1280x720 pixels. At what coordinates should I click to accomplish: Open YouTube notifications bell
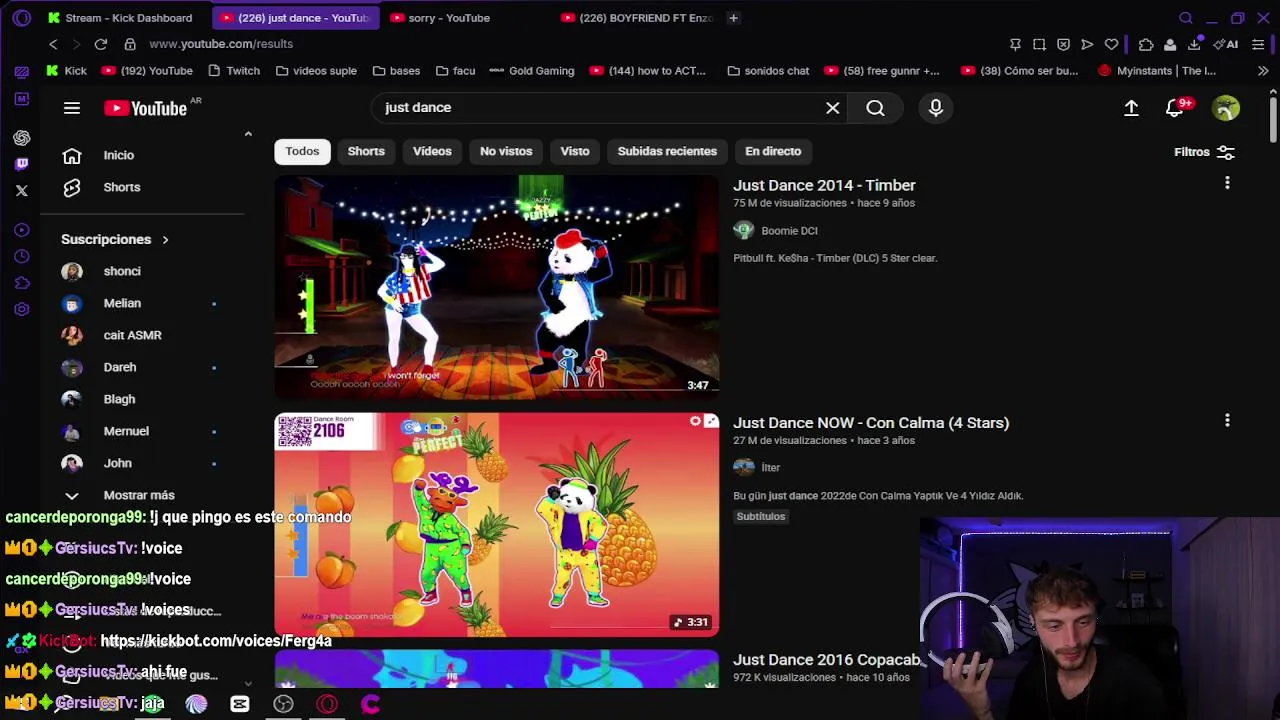coord(1176,108)
